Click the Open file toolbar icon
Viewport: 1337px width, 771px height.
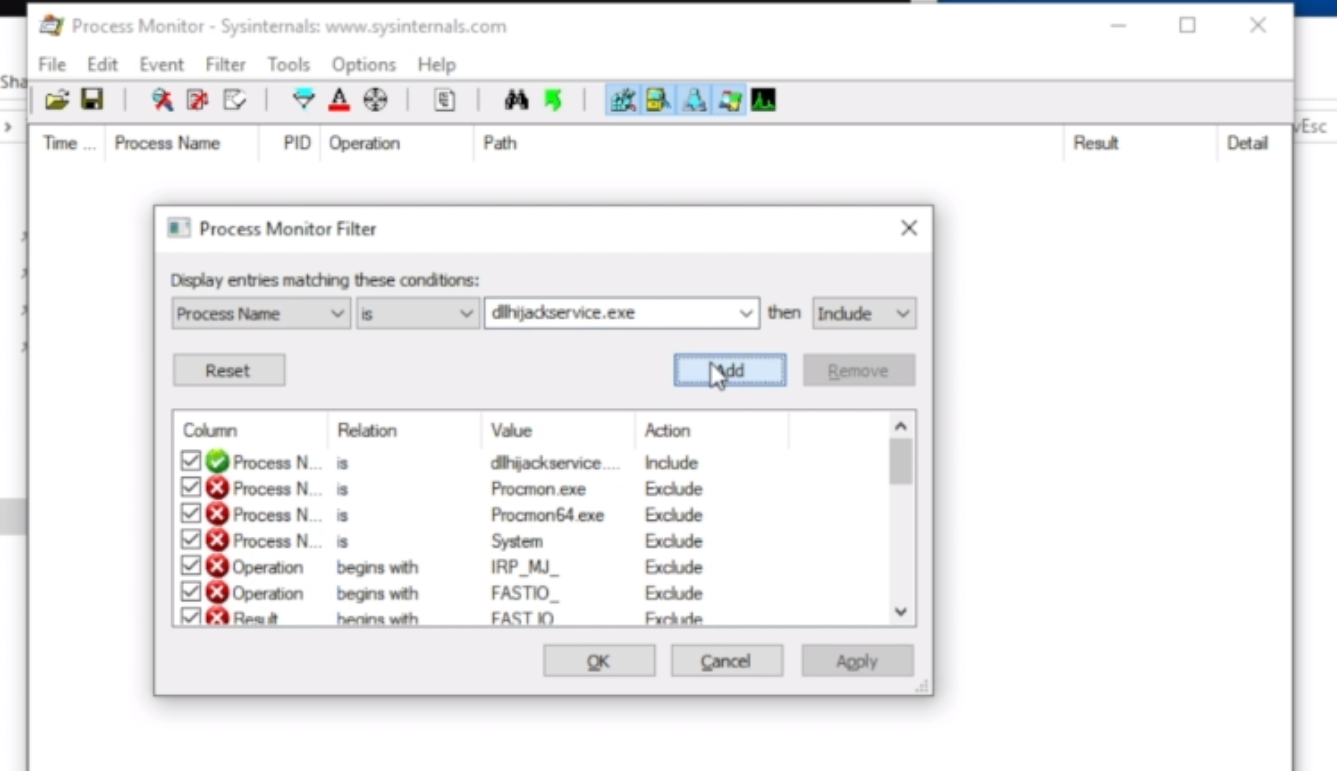[57, 100]
